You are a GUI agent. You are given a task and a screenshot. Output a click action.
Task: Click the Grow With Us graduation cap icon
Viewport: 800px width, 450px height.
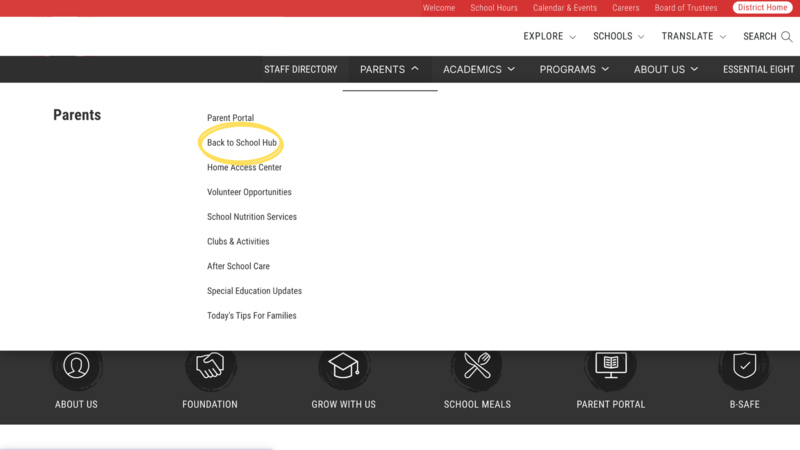[x=344, y=366]
